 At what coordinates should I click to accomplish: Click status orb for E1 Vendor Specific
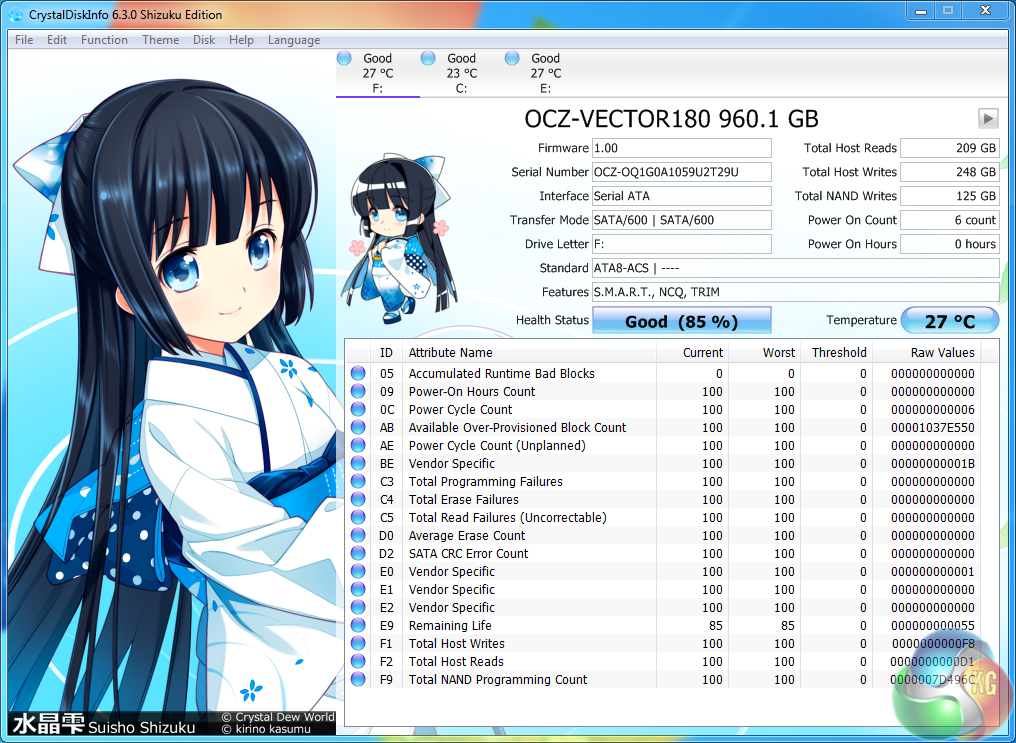pos(358,589)
